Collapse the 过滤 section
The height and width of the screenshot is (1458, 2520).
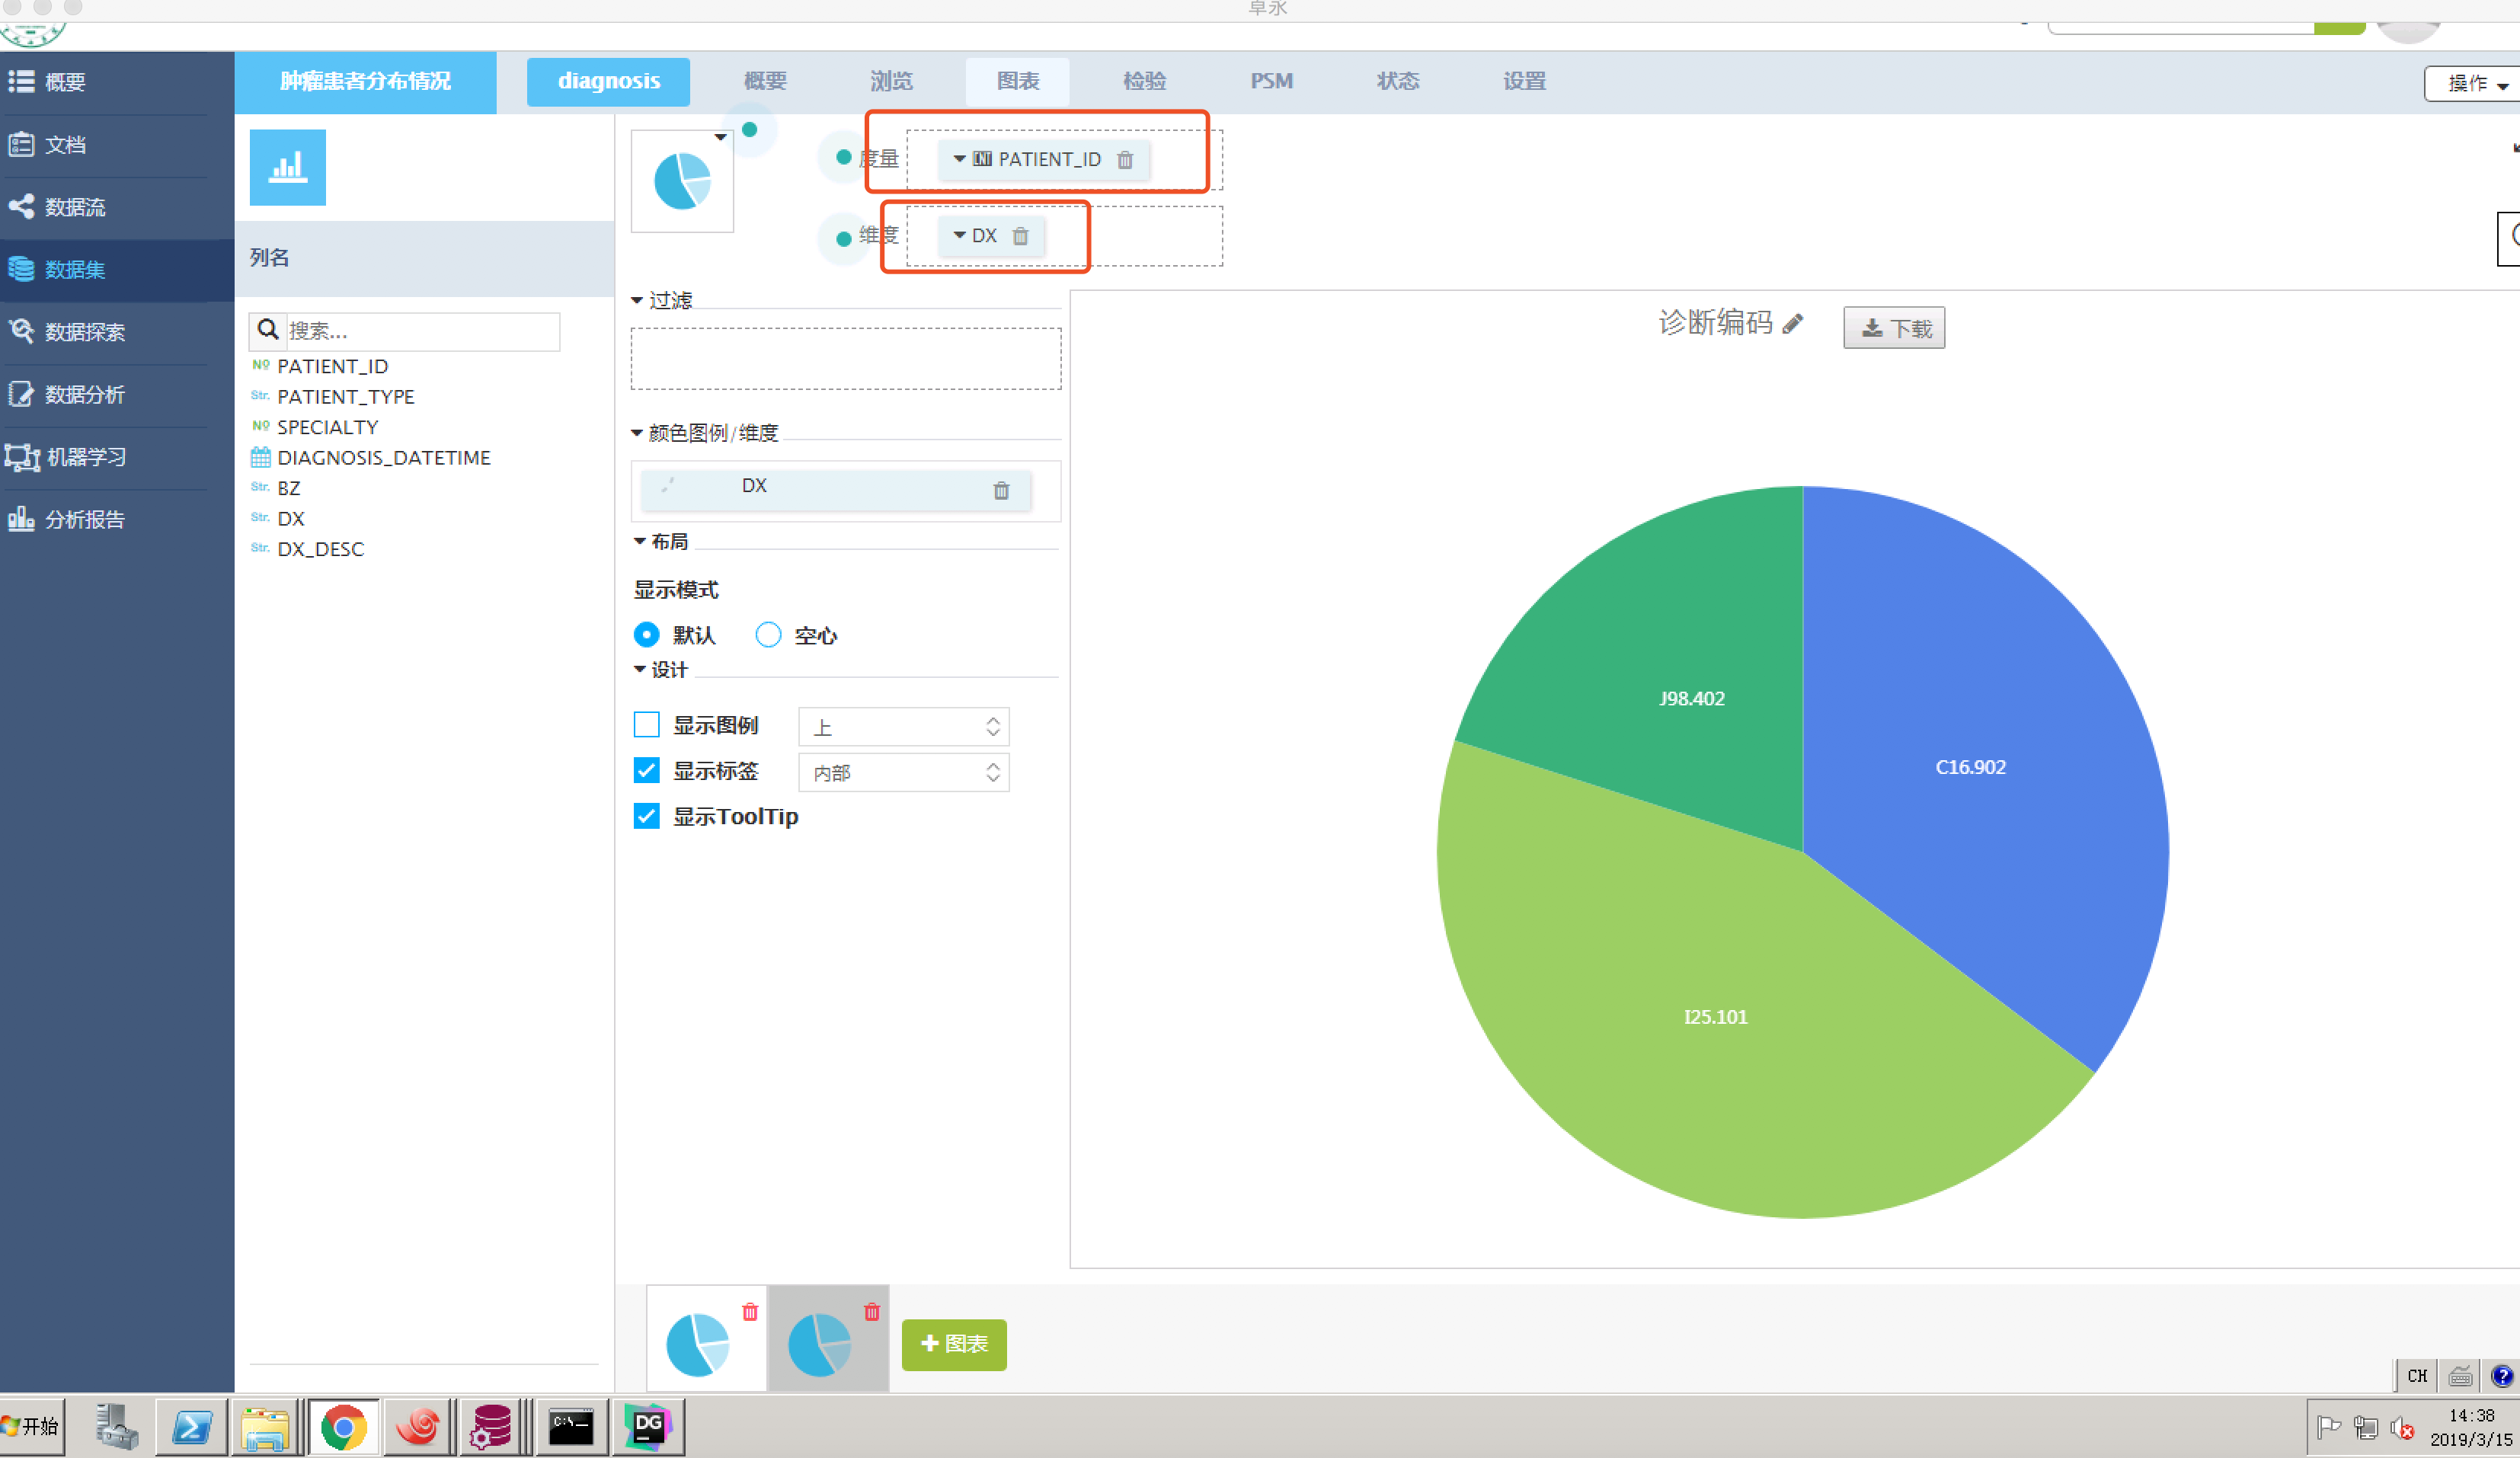pos(637,300)
